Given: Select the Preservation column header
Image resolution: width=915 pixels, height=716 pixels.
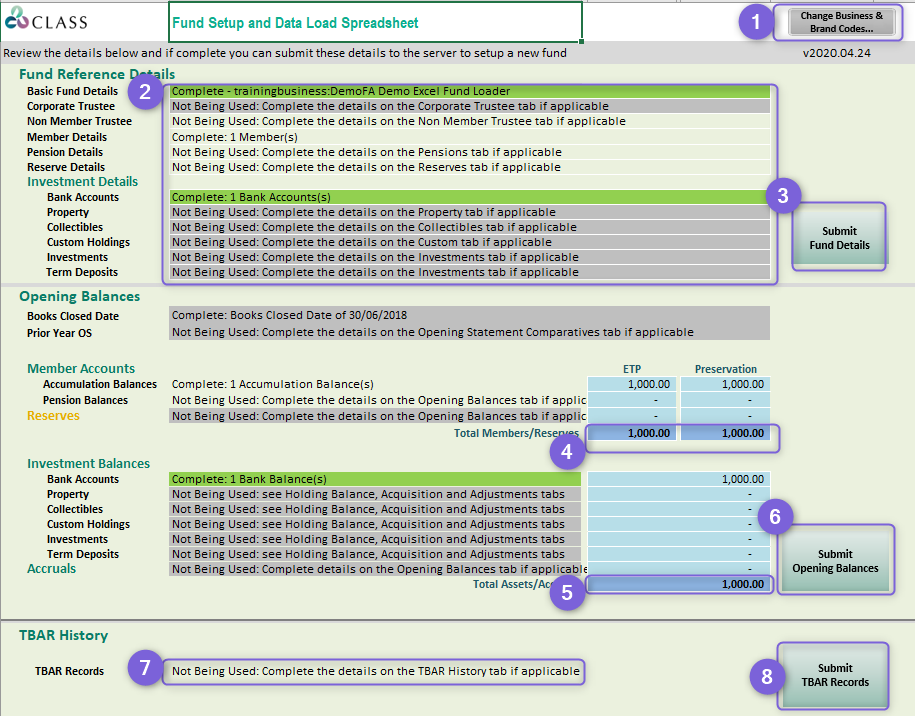Looking at the screenshot, I should 725,369.
